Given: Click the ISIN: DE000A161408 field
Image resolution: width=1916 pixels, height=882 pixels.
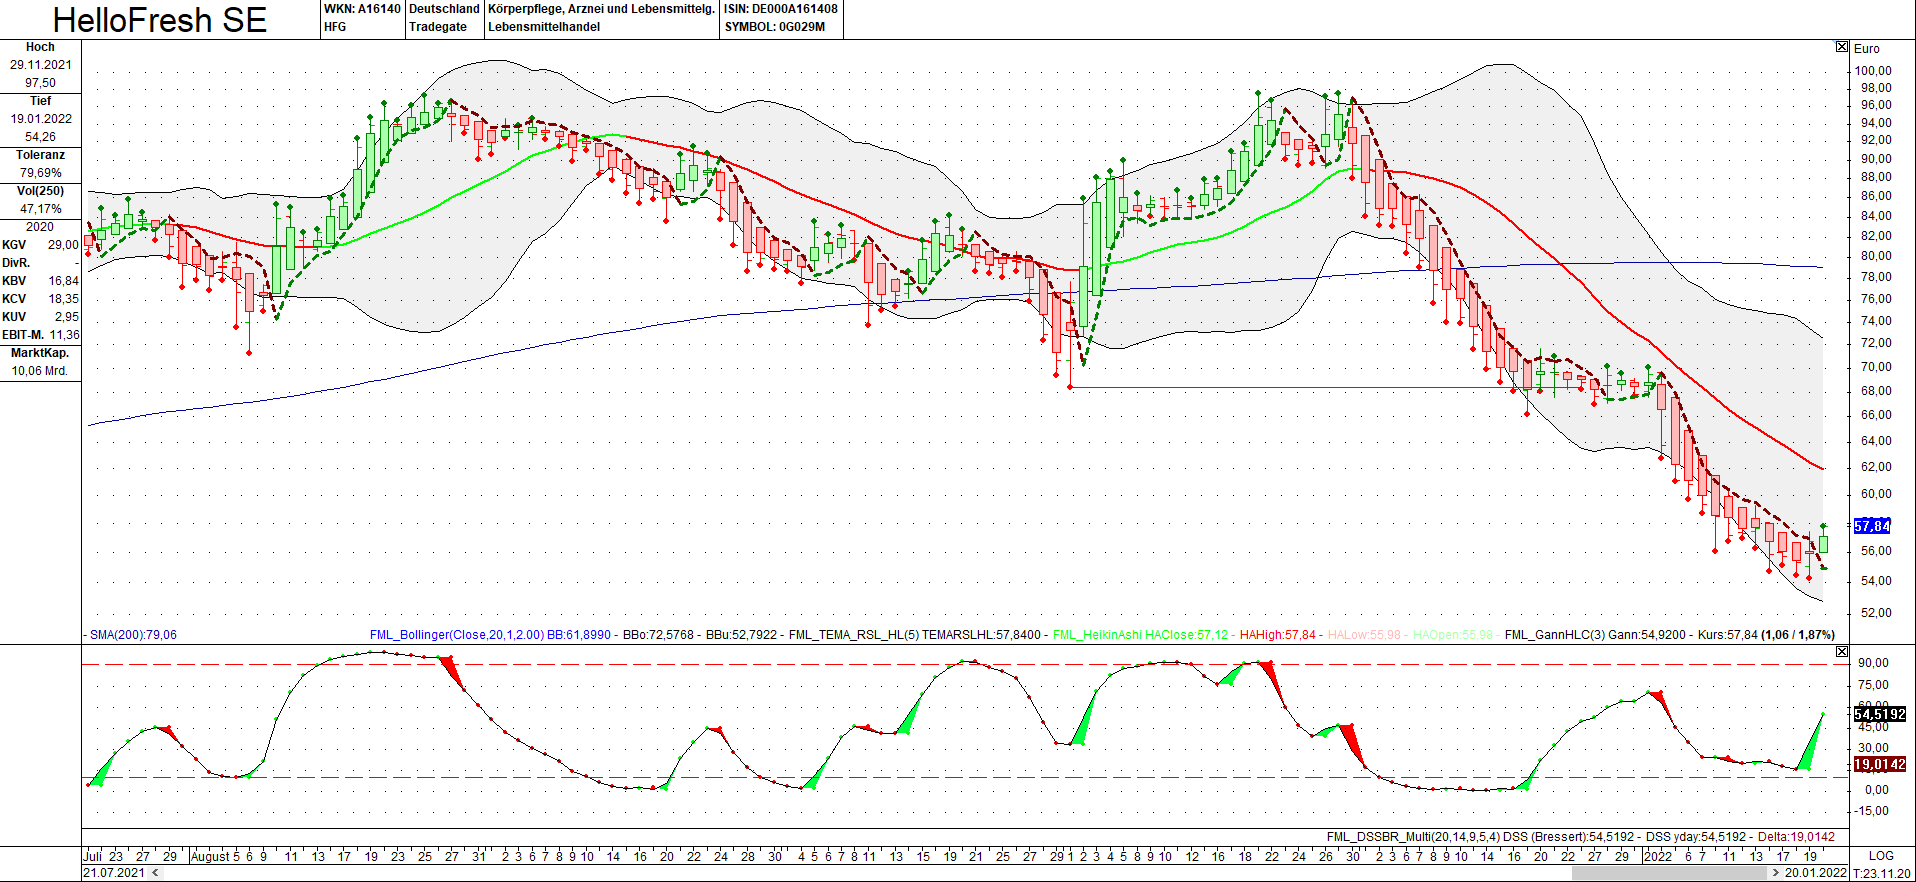Looking at the screenshot, I should [x=781, y=9].
